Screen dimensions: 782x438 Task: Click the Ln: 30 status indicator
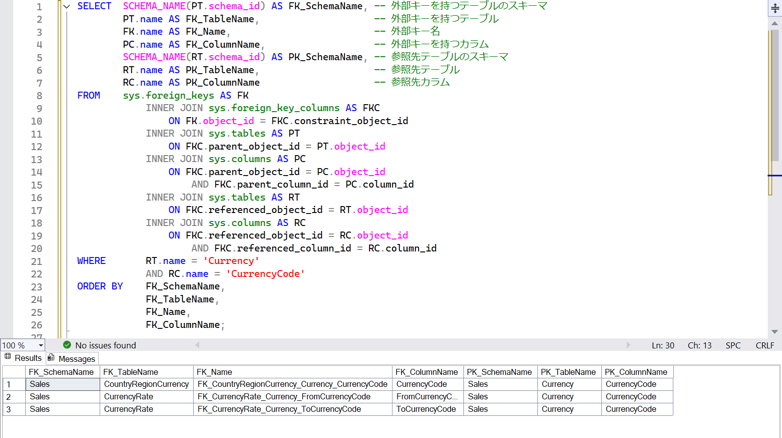coord(663,345)
